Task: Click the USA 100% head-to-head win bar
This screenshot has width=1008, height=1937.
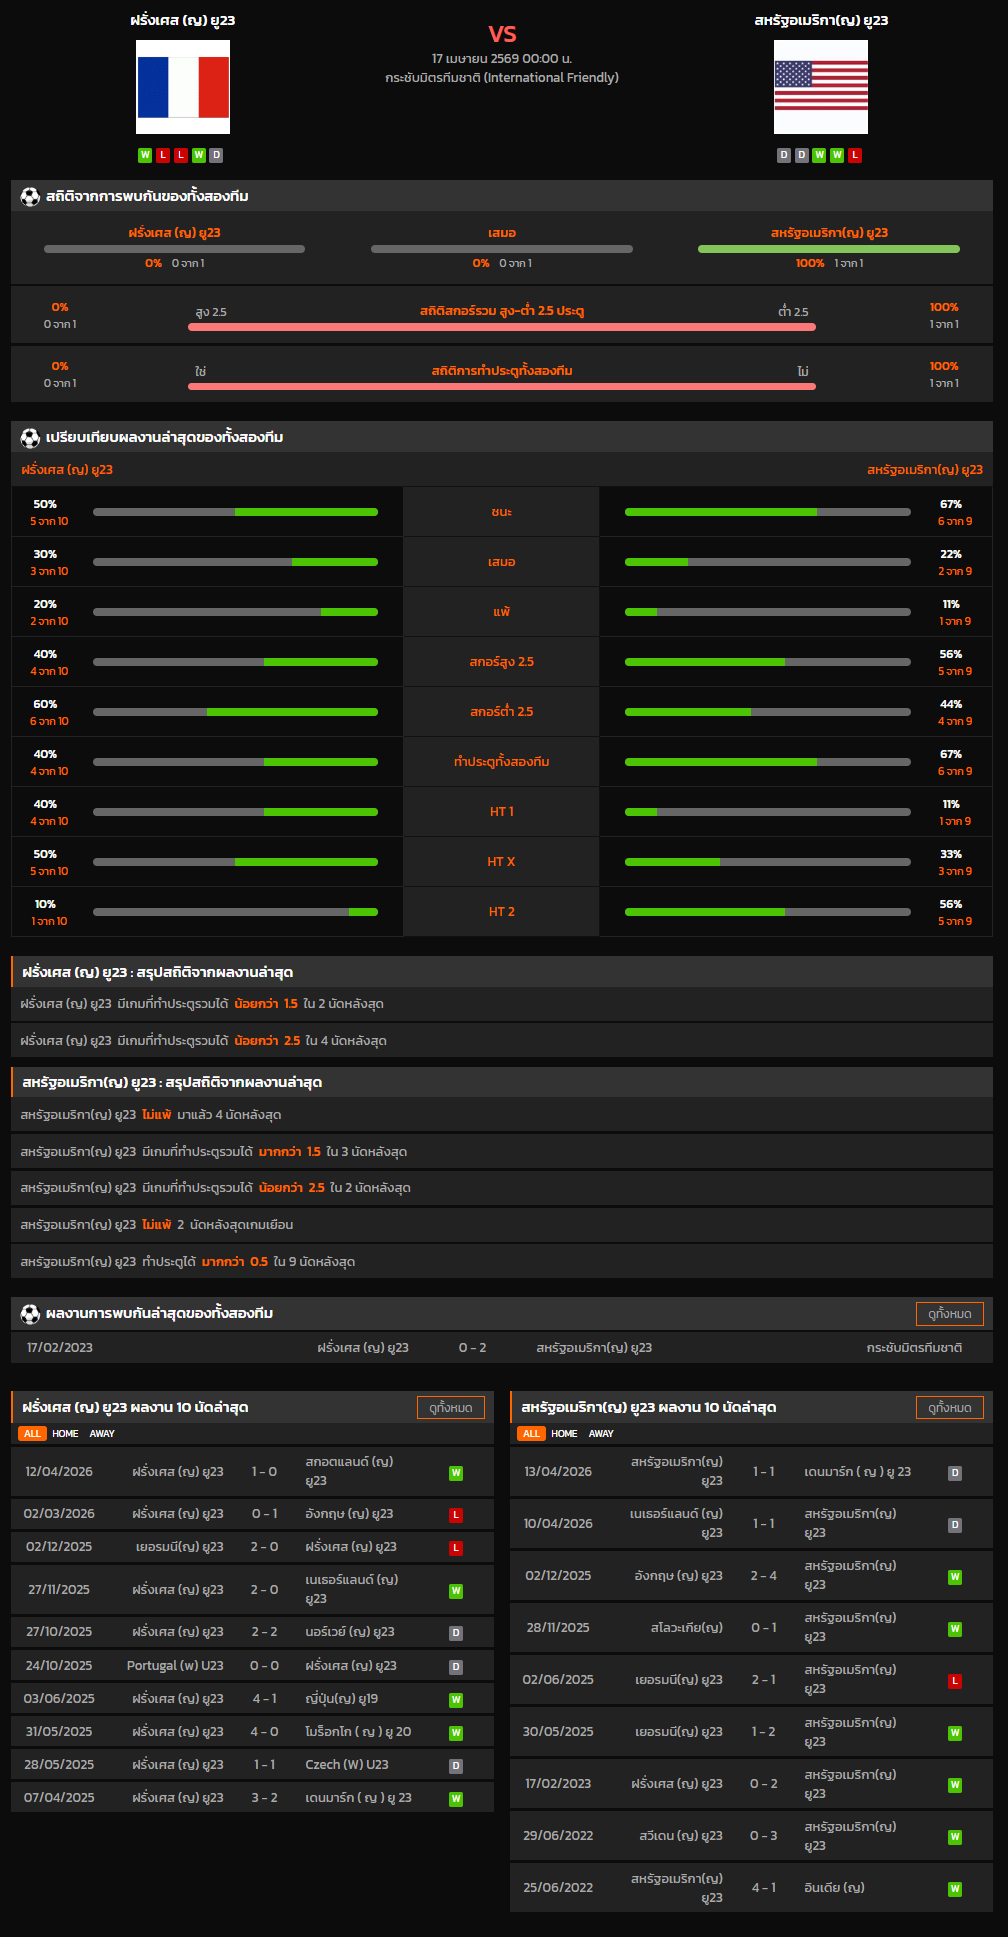Action: coord(828,249)
